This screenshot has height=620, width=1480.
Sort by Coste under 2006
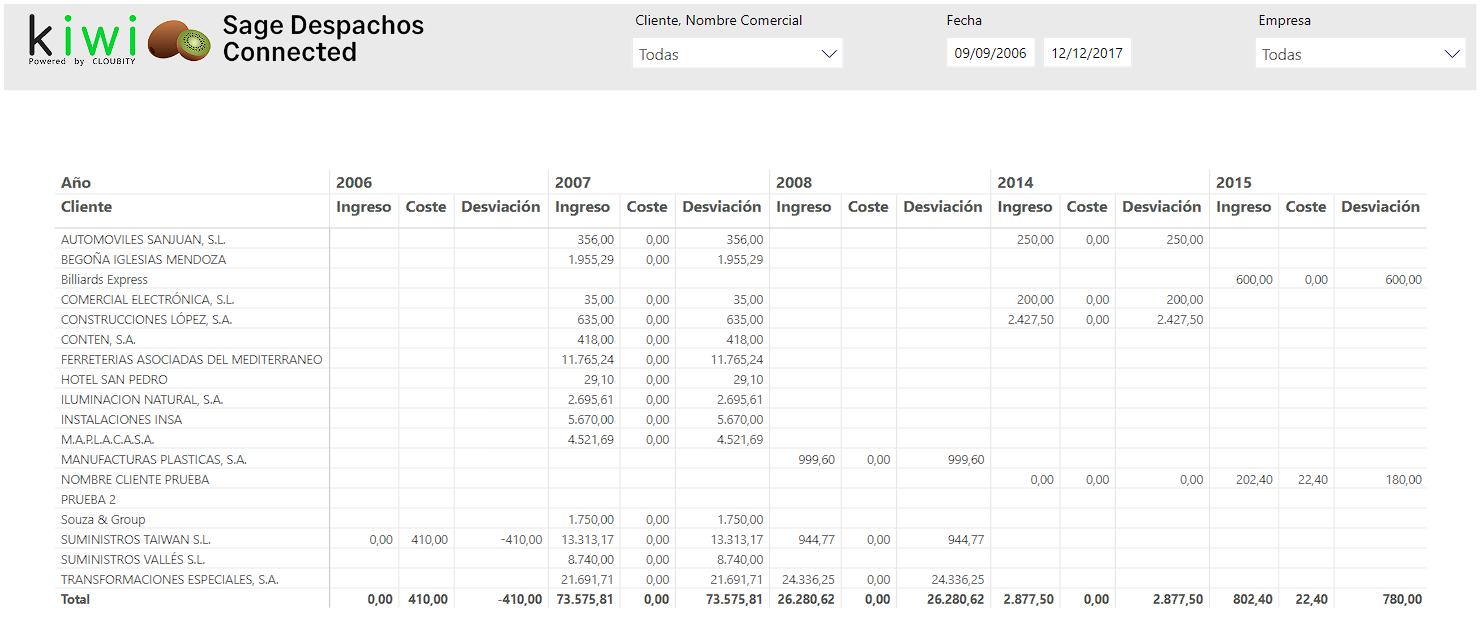(426, 207)
